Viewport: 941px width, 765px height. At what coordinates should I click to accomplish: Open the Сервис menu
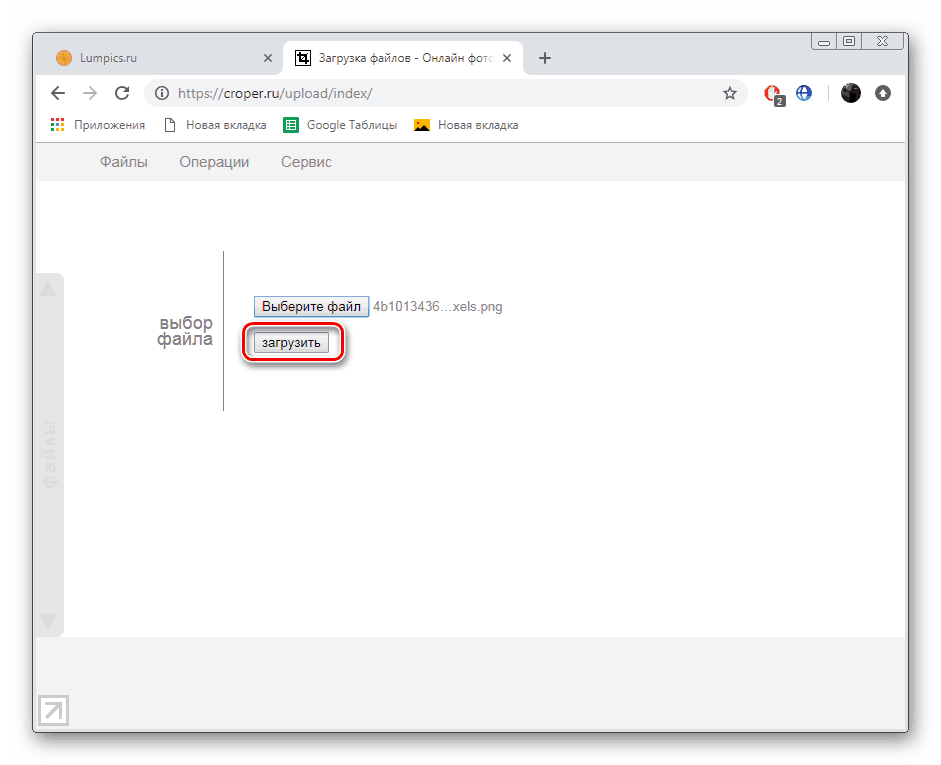pyautogui.click(x=306, y=162)
